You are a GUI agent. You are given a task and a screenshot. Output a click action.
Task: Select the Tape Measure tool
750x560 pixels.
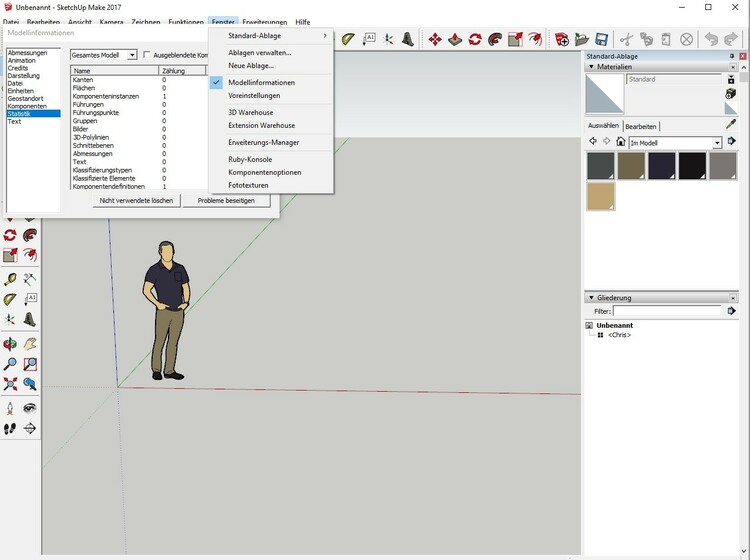pyautogui.click(x=10, y=279)
